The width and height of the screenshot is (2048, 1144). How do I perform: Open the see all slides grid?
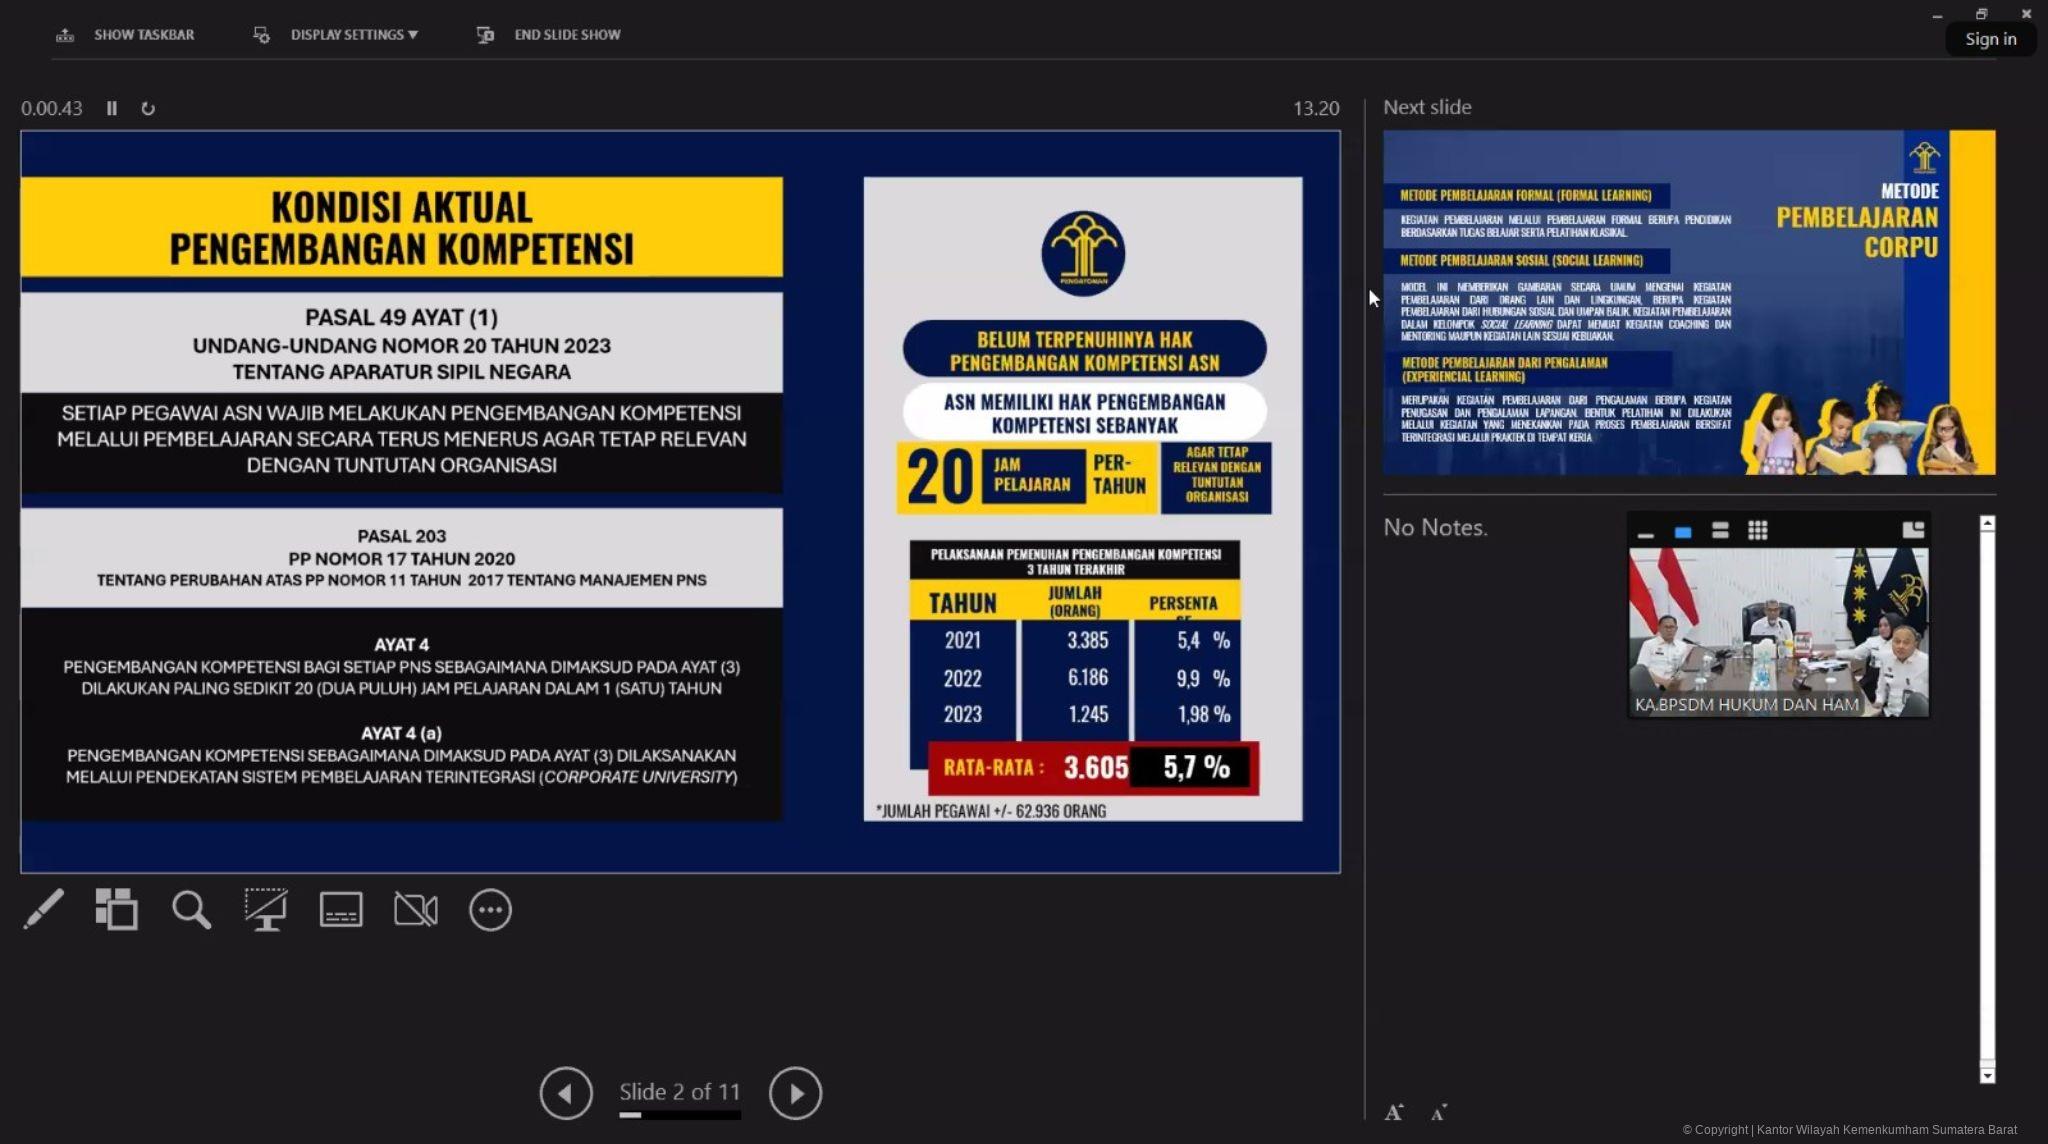(x=116, y=909)
